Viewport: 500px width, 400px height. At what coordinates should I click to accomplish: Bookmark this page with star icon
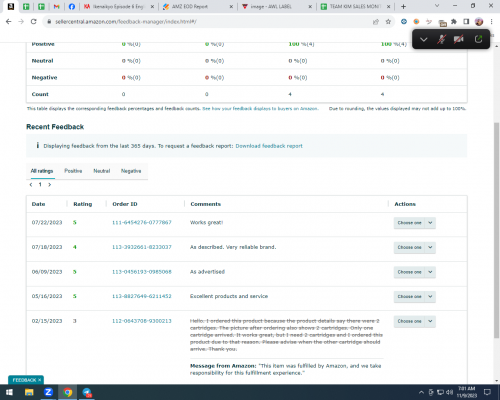[388, 22]
